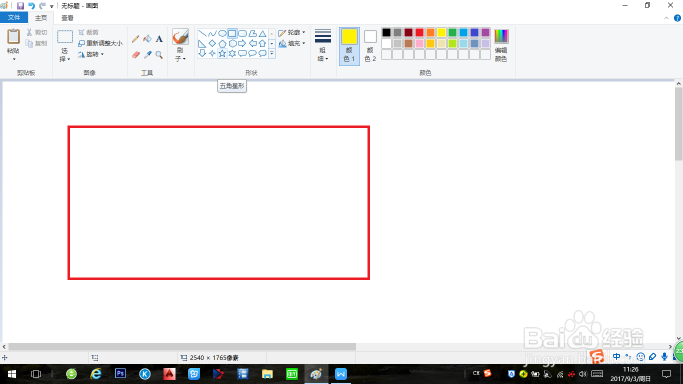683x384 pixels.
Task: Select the Color picker eyedropper tool
Action: click(x=147, y=55)
